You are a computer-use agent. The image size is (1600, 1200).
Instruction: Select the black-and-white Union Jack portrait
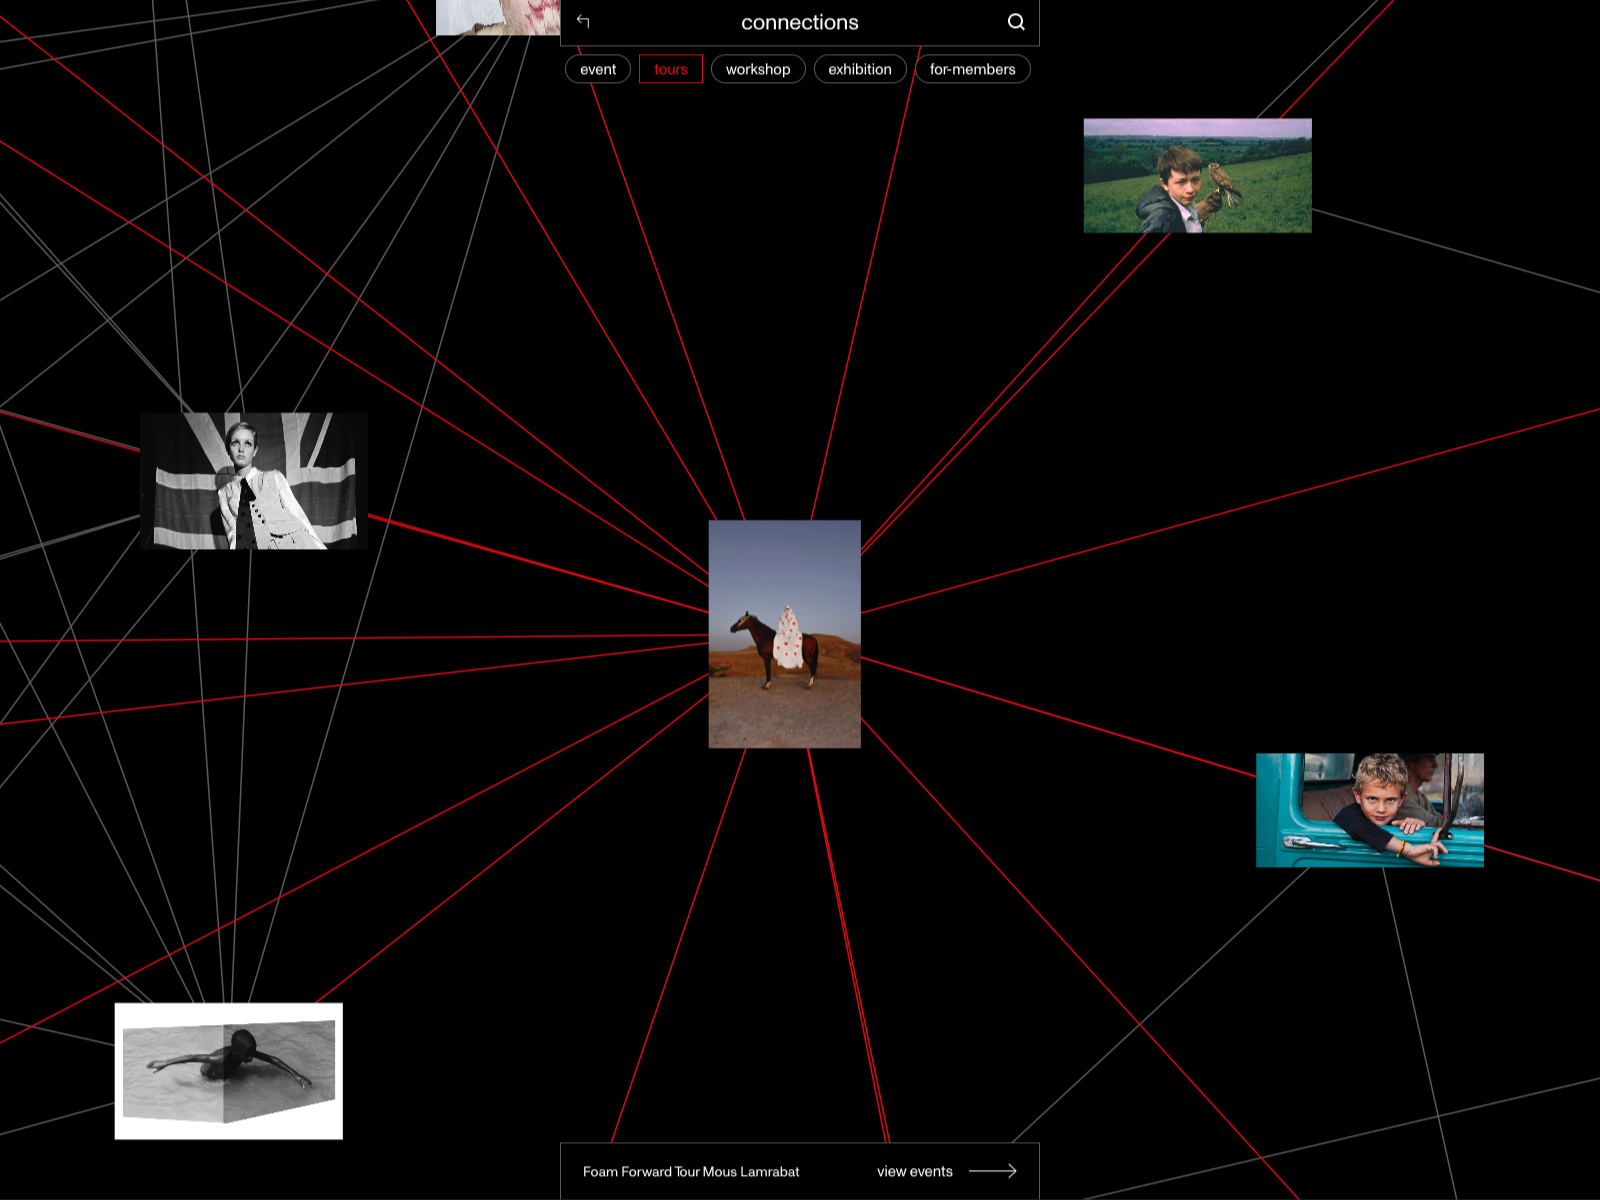coord(254,481)
